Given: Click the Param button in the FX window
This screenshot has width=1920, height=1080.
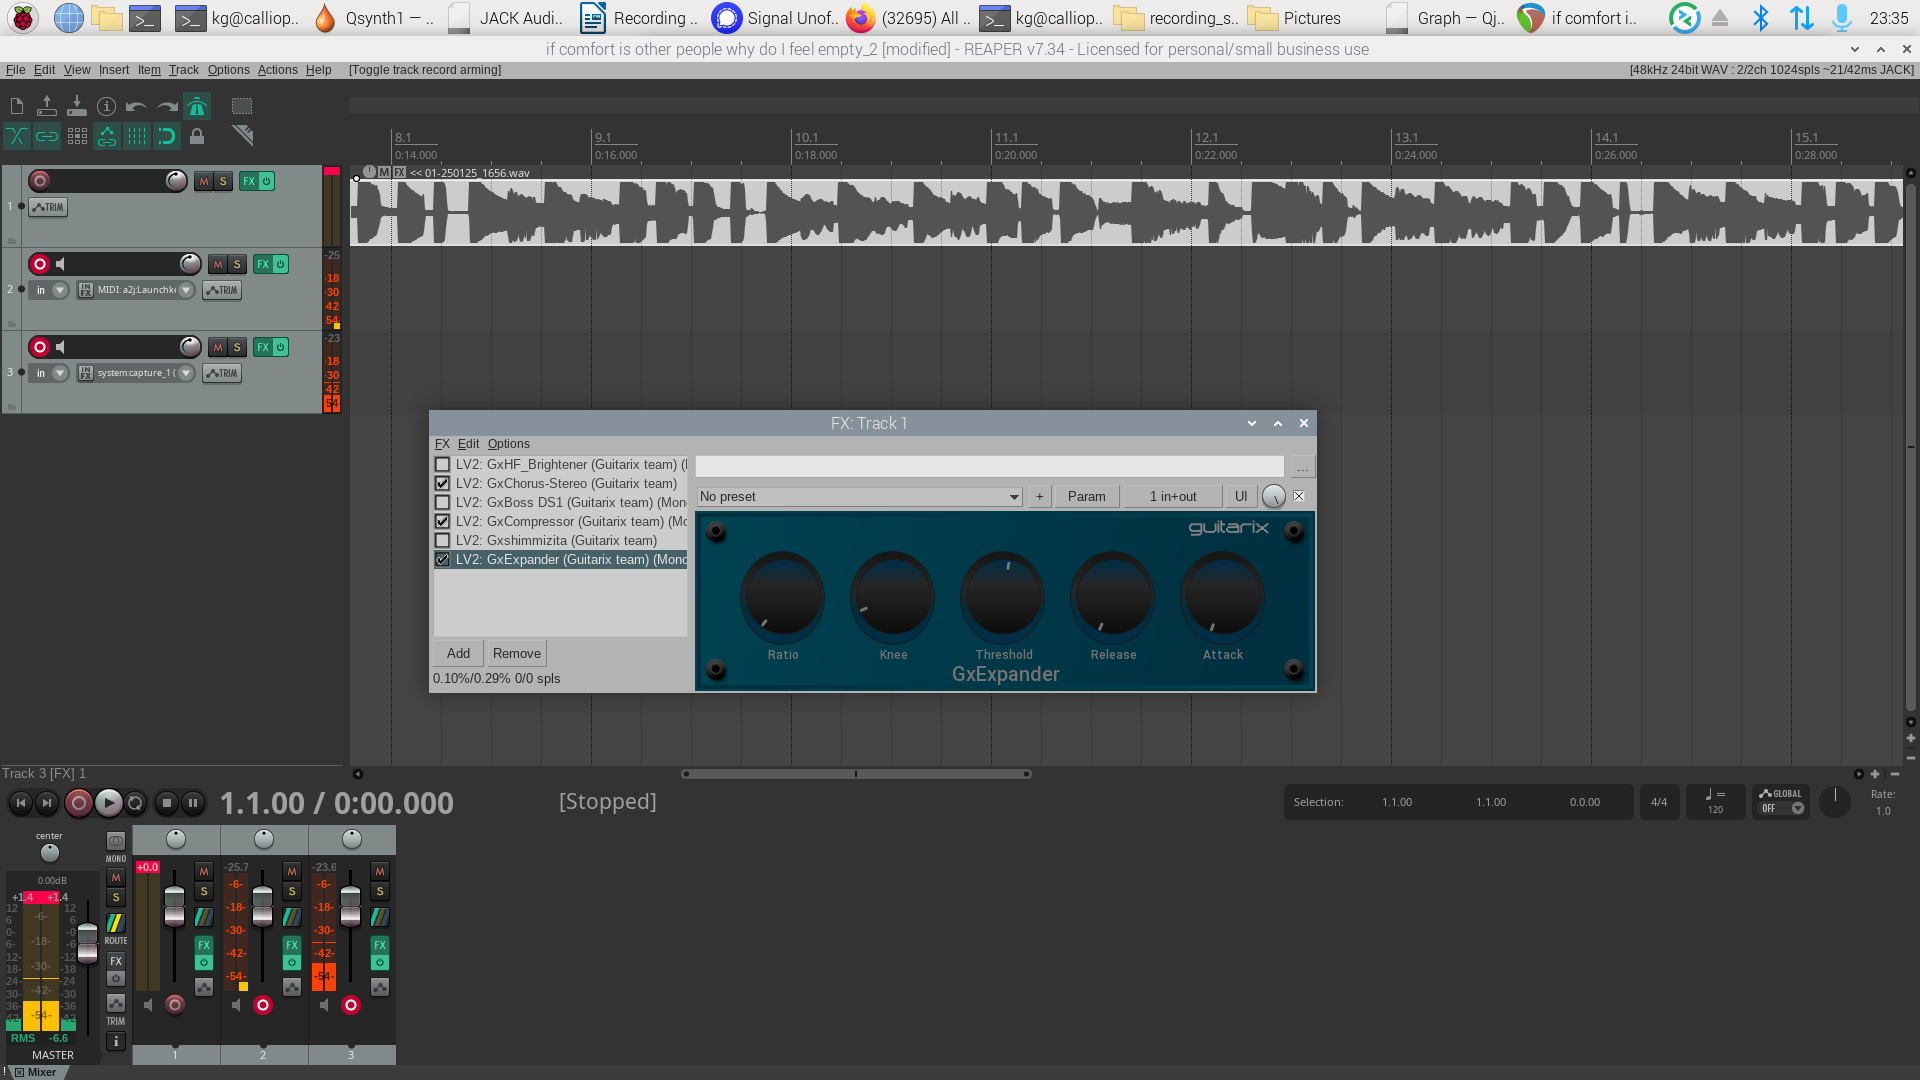Looking at the screenshot, I should point(1086,496).
